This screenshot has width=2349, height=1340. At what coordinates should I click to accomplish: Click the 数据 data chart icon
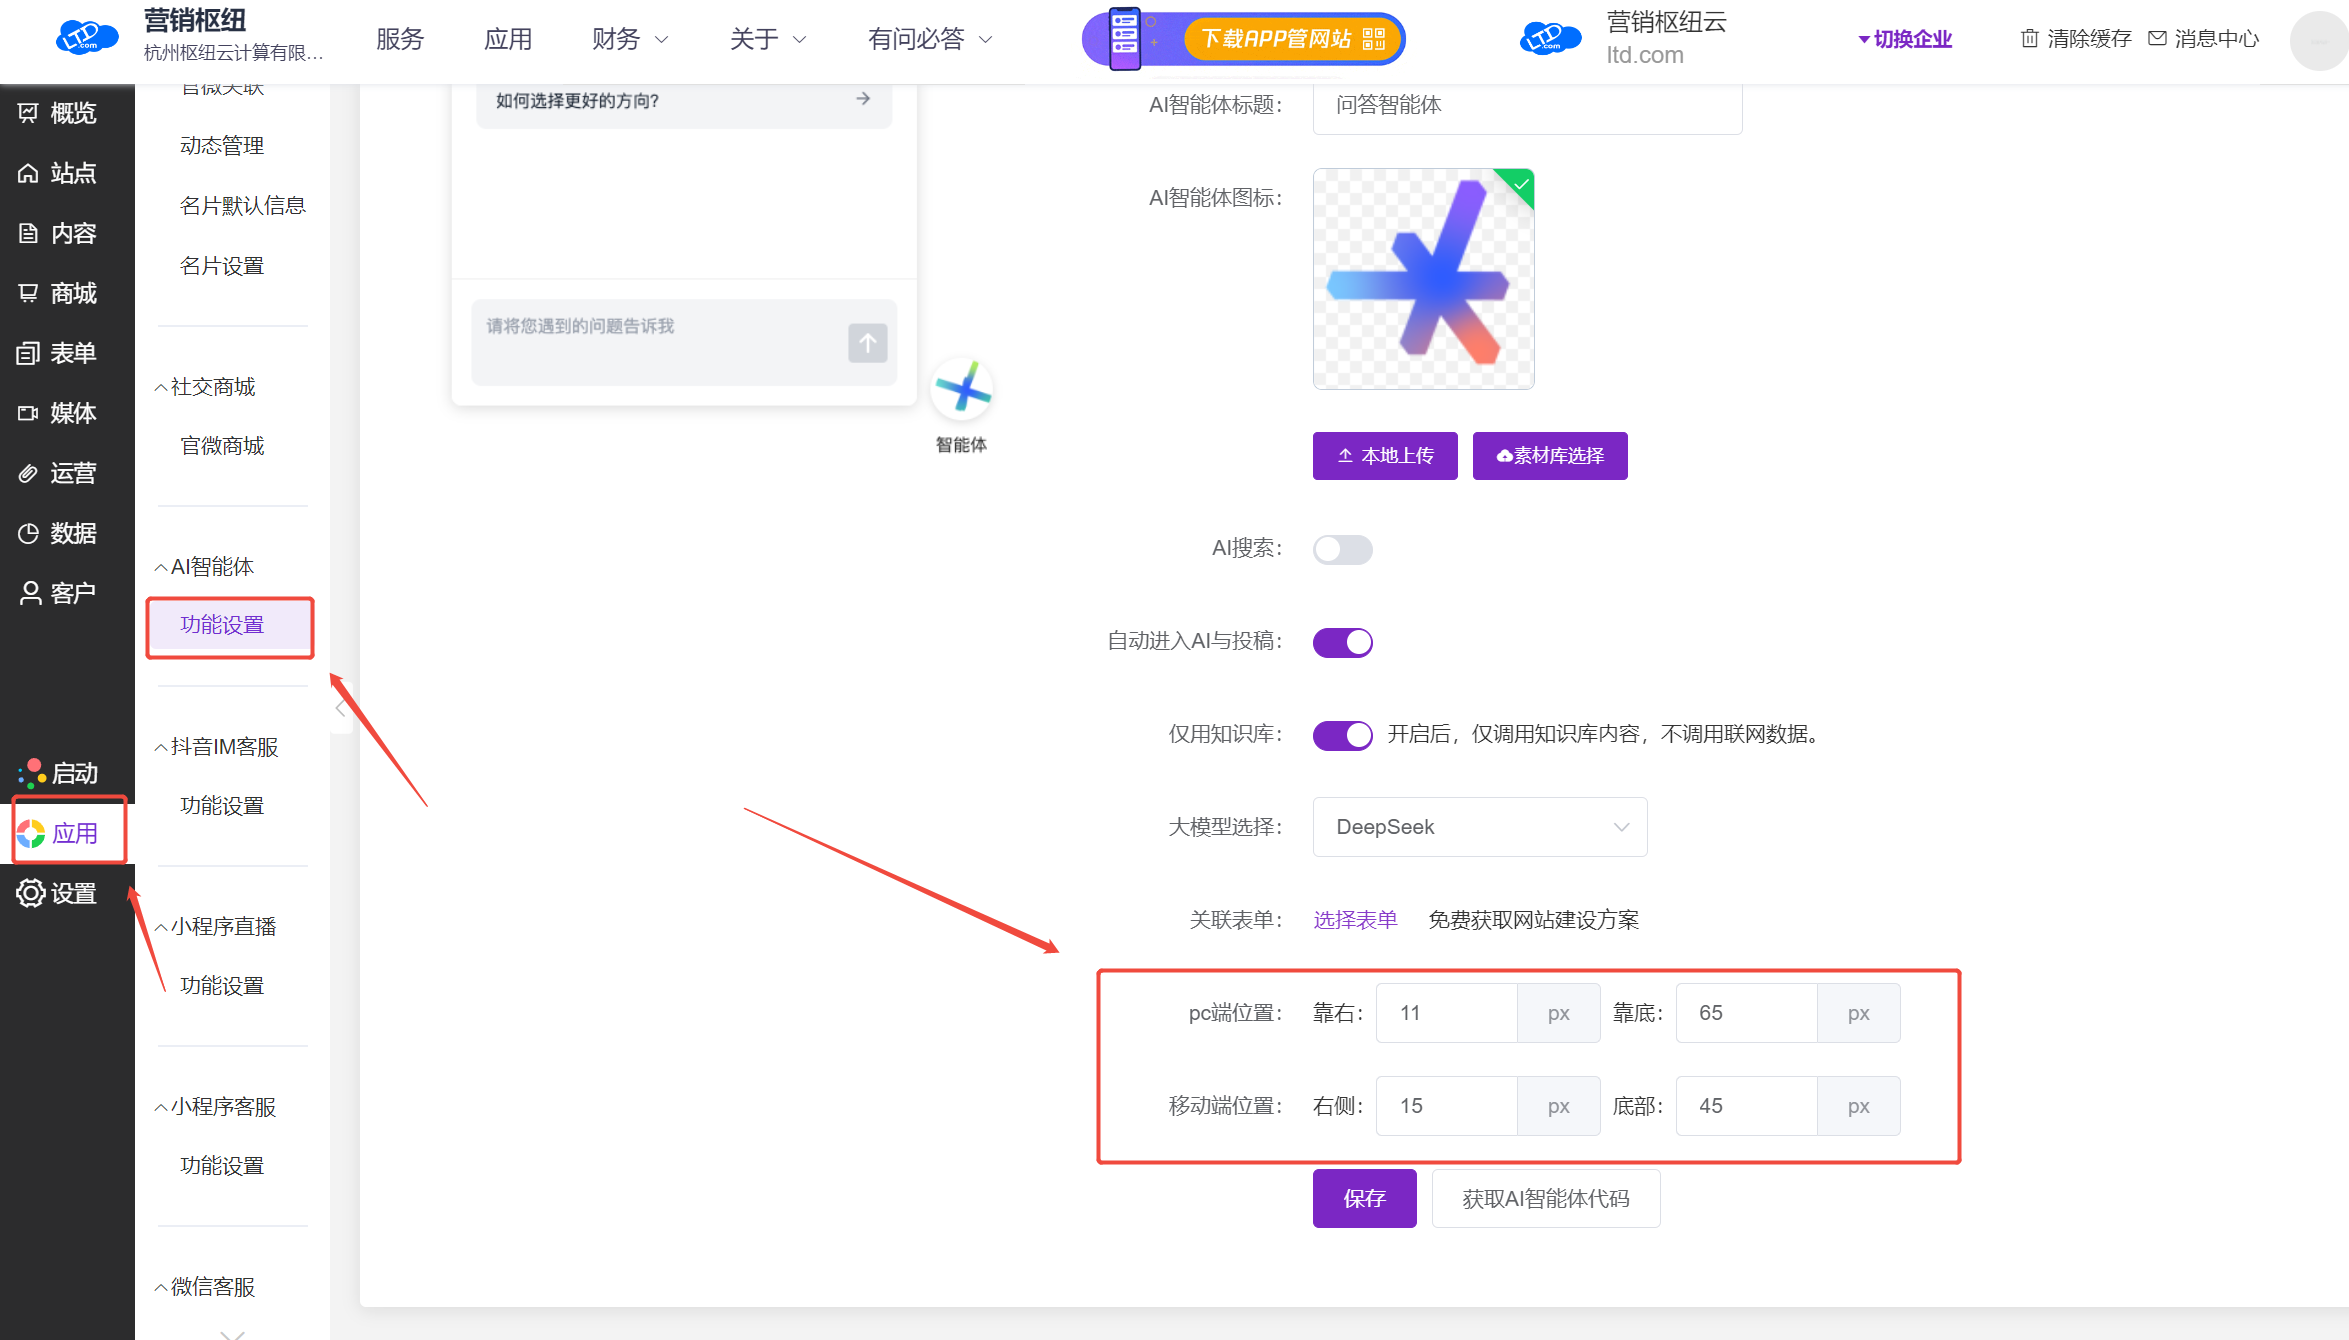(29, 533)
